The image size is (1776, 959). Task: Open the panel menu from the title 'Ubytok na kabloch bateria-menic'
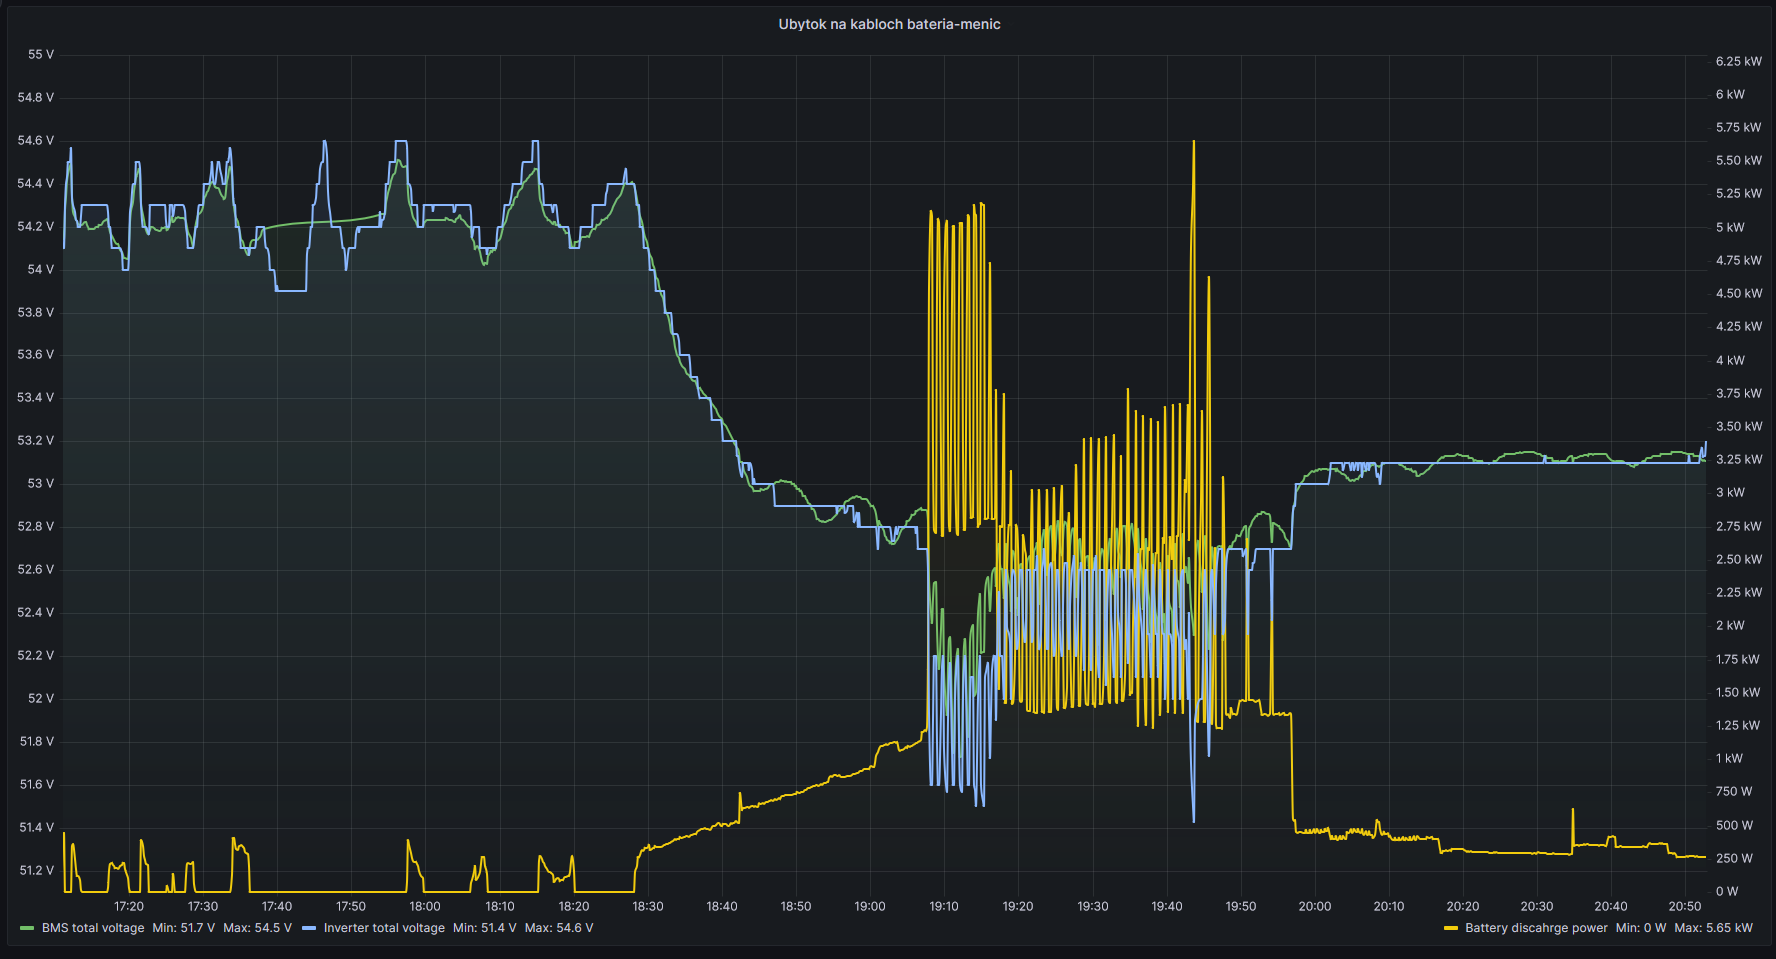888,24
